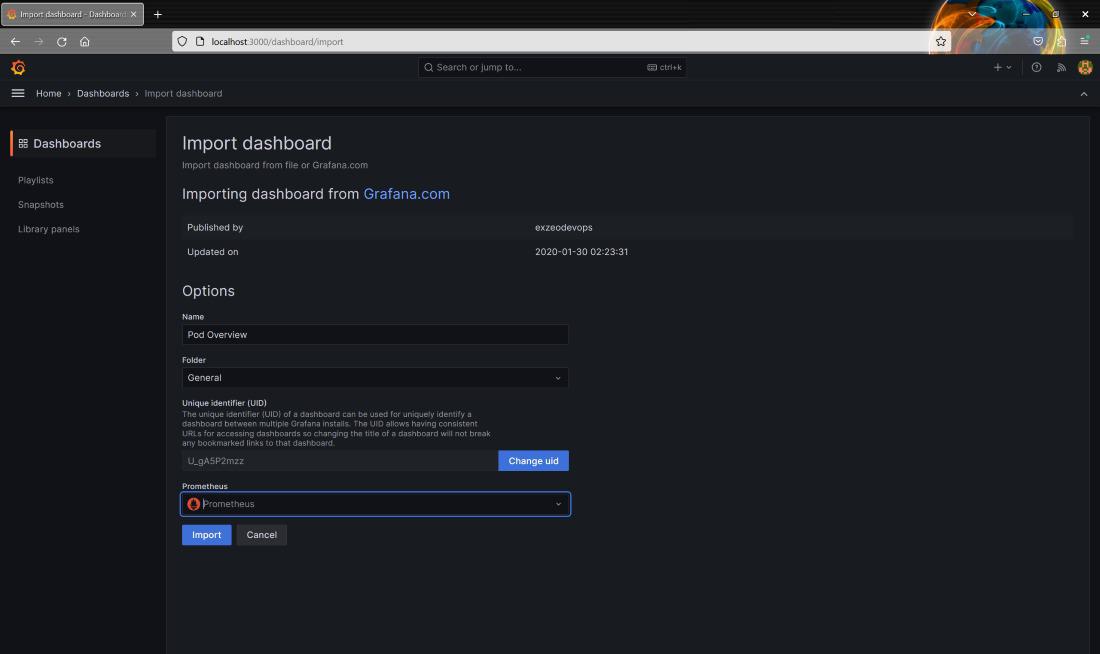
Task: Bookmark this page with the star
Action: 941,41
